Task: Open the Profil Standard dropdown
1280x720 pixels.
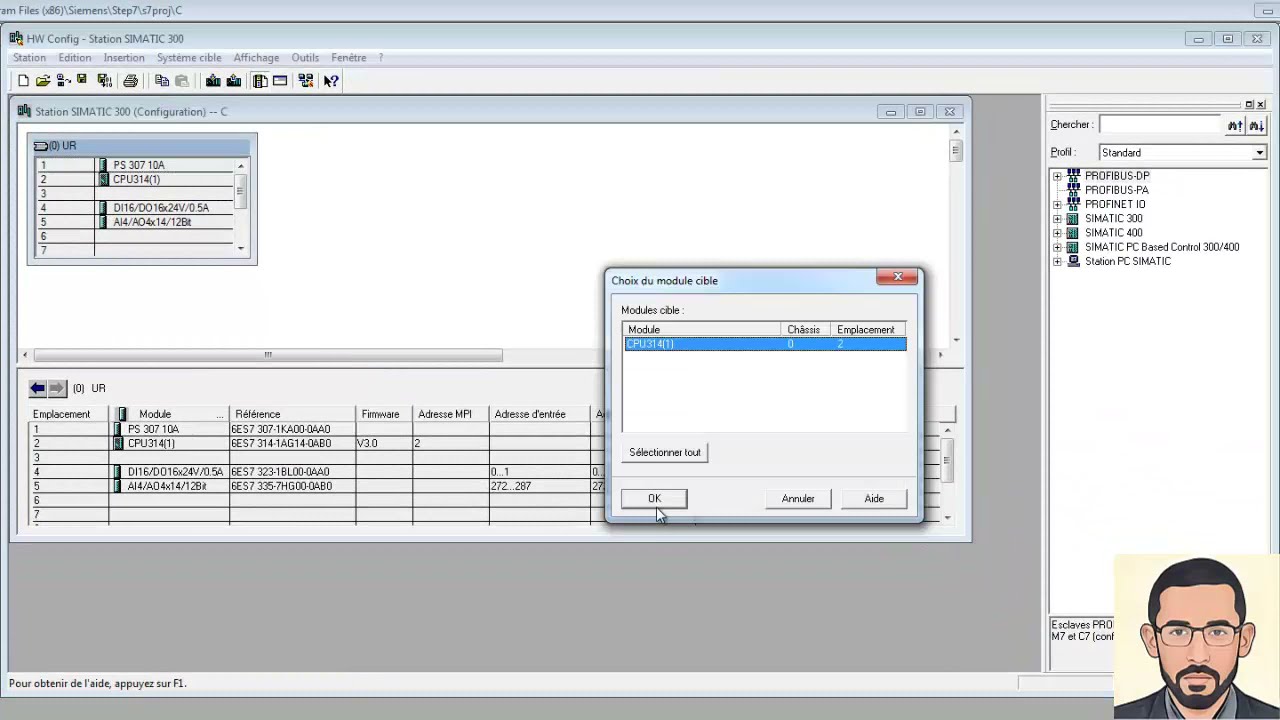Action: coord(1259,153)
